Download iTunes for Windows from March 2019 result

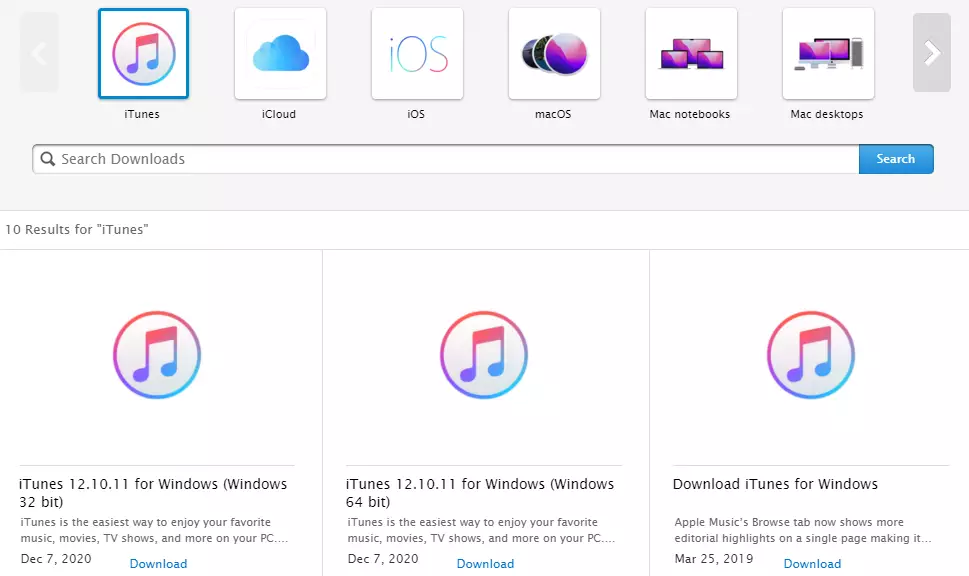coord(811,563)
